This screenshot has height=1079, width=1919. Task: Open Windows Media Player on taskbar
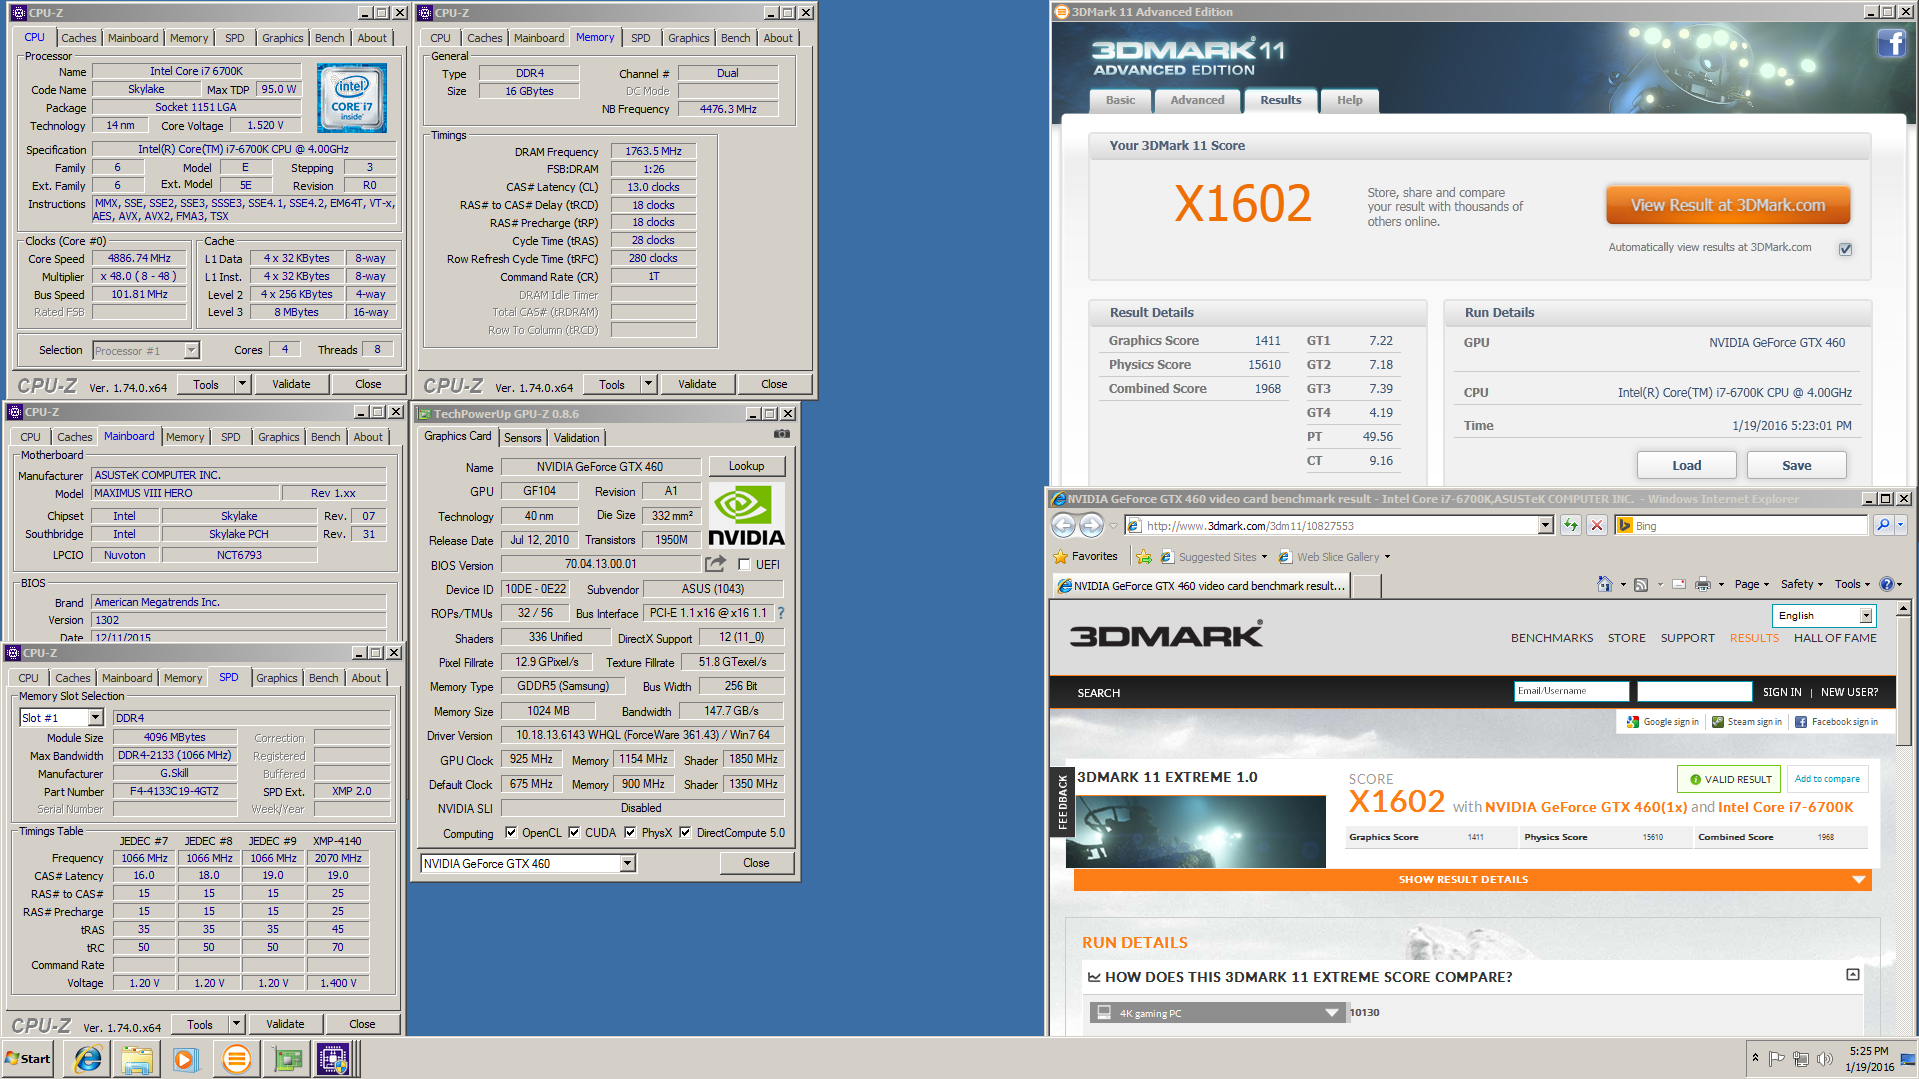click(186, 1058)
